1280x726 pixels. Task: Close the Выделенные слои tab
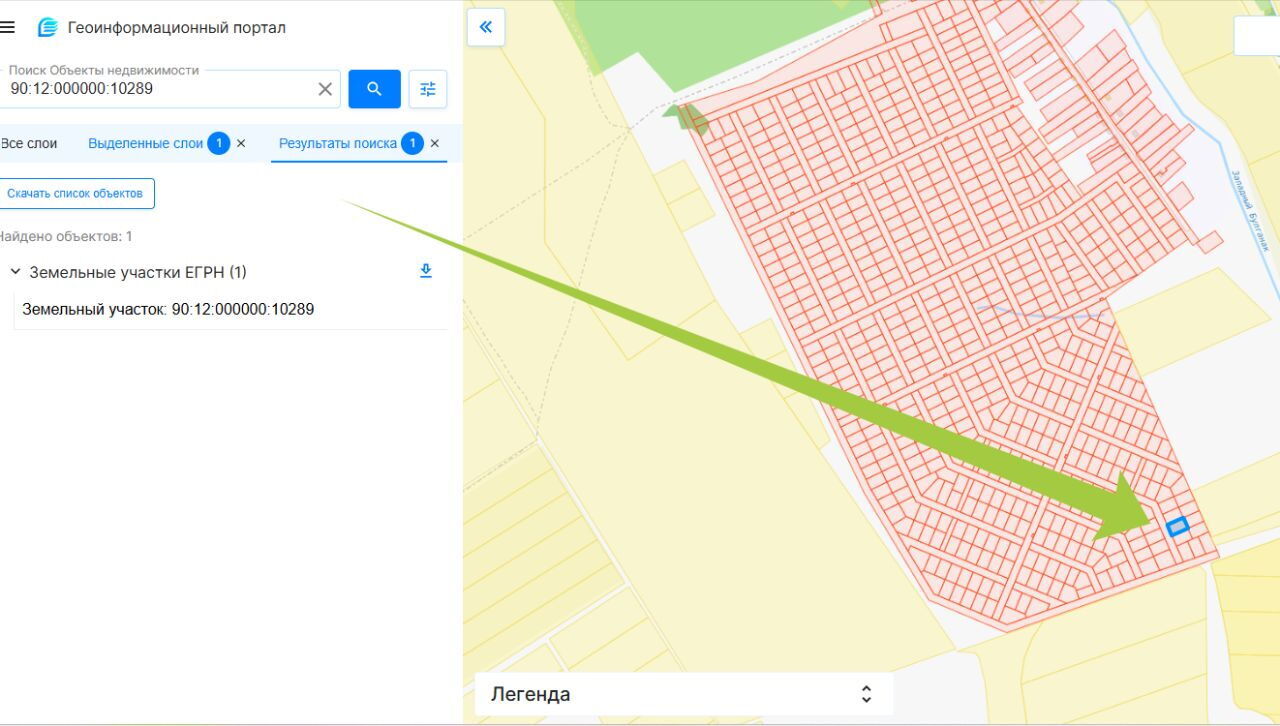point(241,143)
